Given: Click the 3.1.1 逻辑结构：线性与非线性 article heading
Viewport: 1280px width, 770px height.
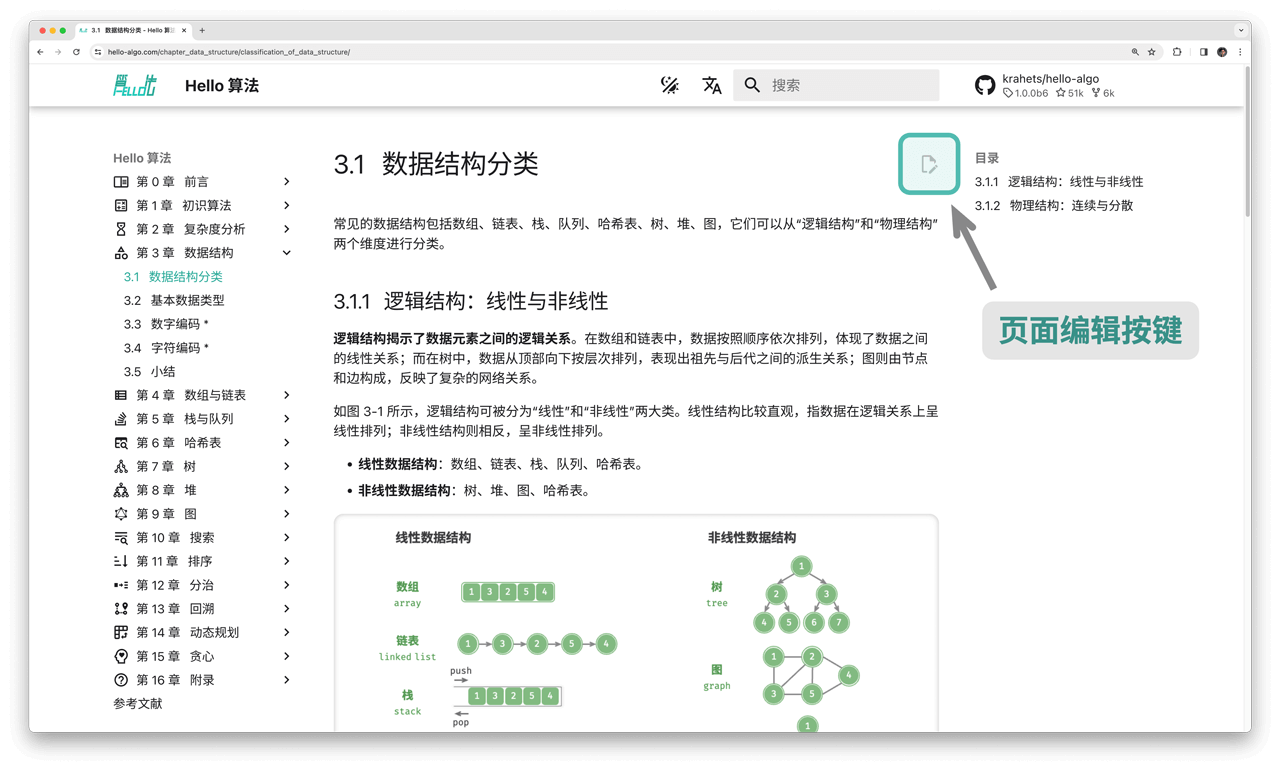Looking at the screenshot, I should [471, 301].
